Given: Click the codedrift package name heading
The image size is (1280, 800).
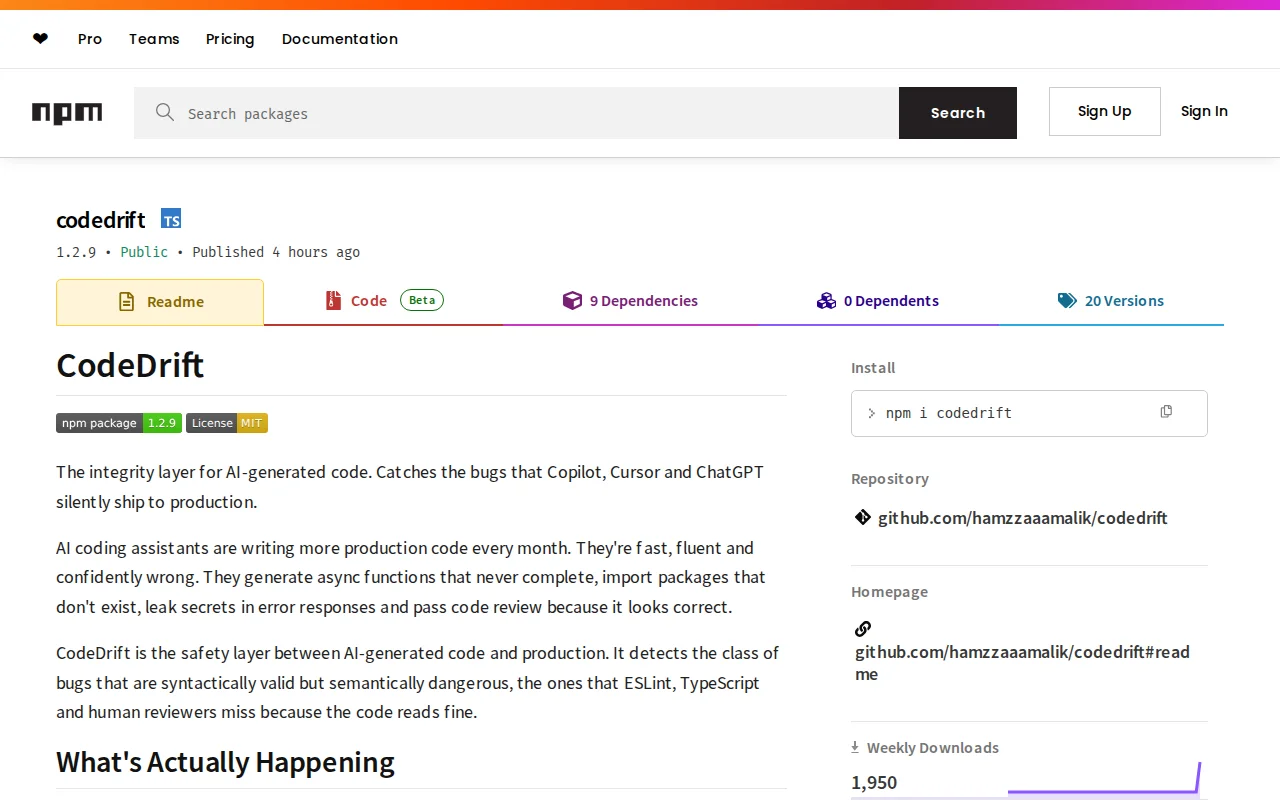Looking at the screenshot, I should (101, 220).
